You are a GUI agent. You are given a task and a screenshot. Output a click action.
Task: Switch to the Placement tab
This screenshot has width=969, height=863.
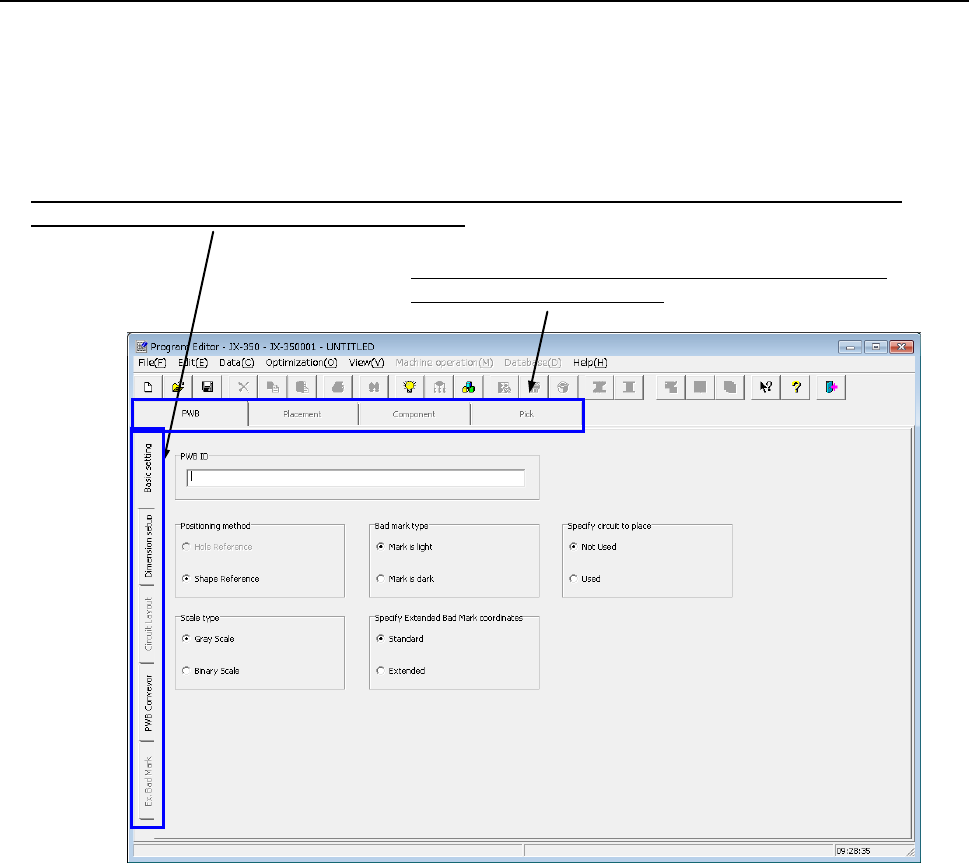pyautogui.click(x=302, y=414)
